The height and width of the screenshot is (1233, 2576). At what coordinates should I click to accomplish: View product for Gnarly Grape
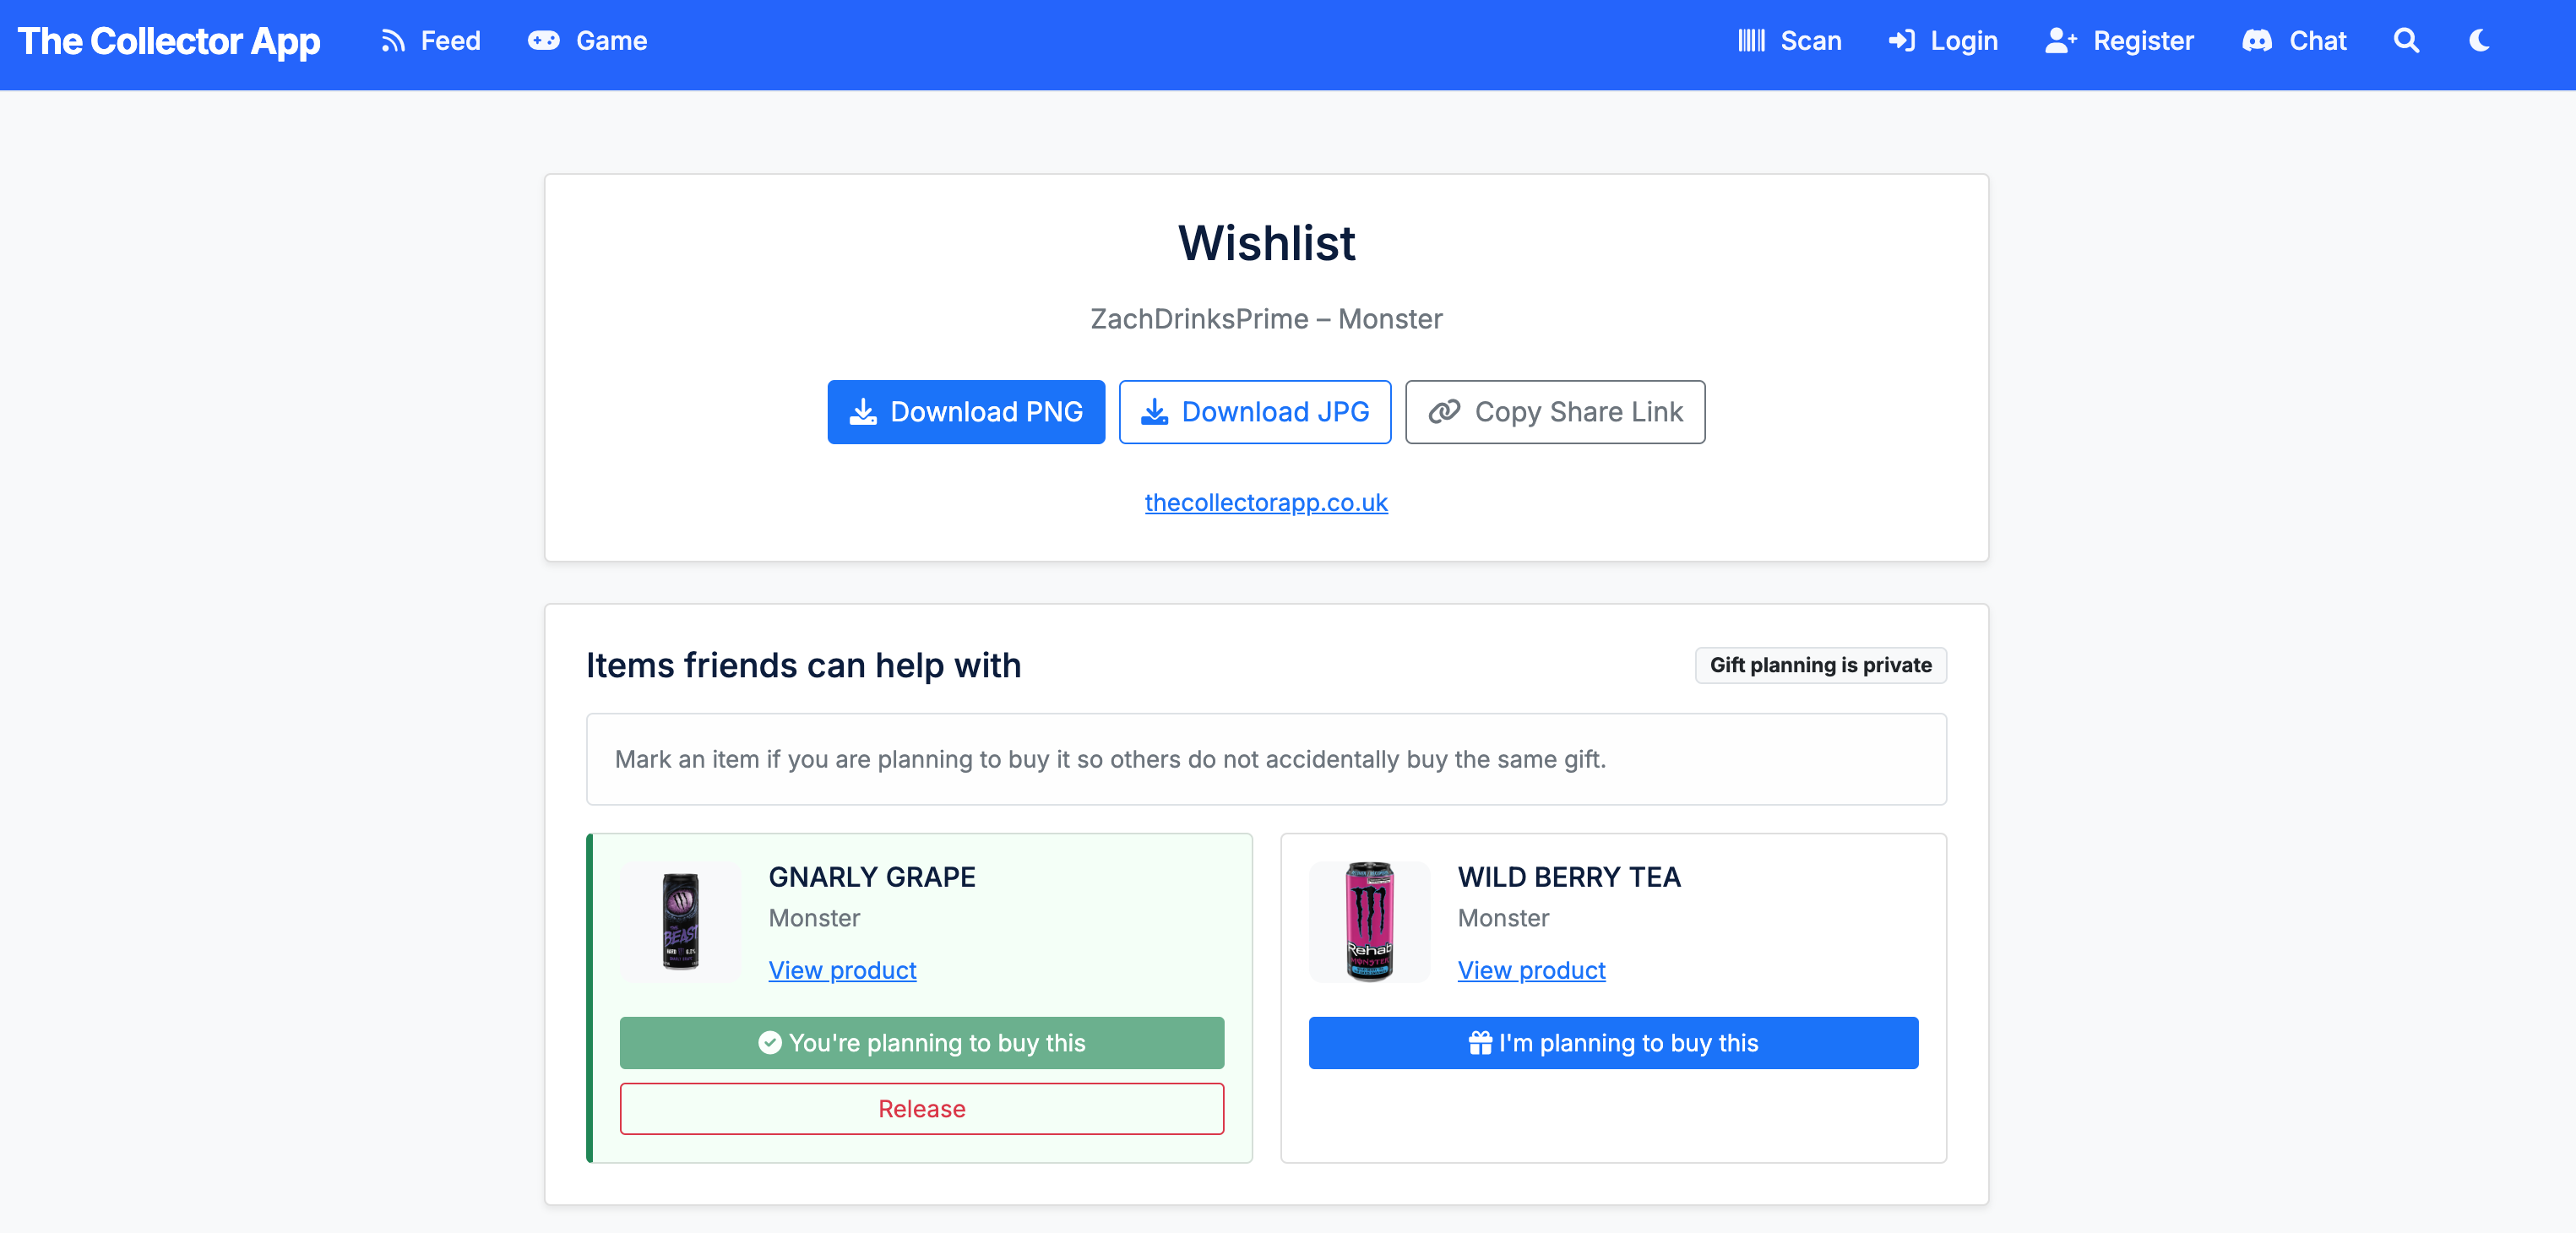842,969
